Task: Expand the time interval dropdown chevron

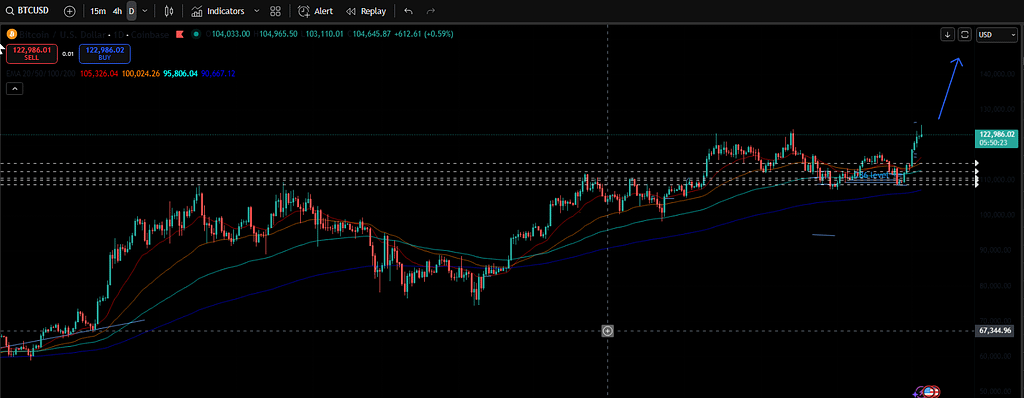Action: tap(144, 11)
